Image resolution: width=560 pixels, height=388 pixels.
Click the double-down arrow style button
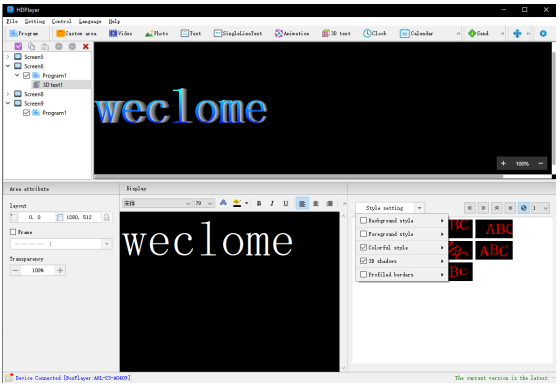point(510,208)
